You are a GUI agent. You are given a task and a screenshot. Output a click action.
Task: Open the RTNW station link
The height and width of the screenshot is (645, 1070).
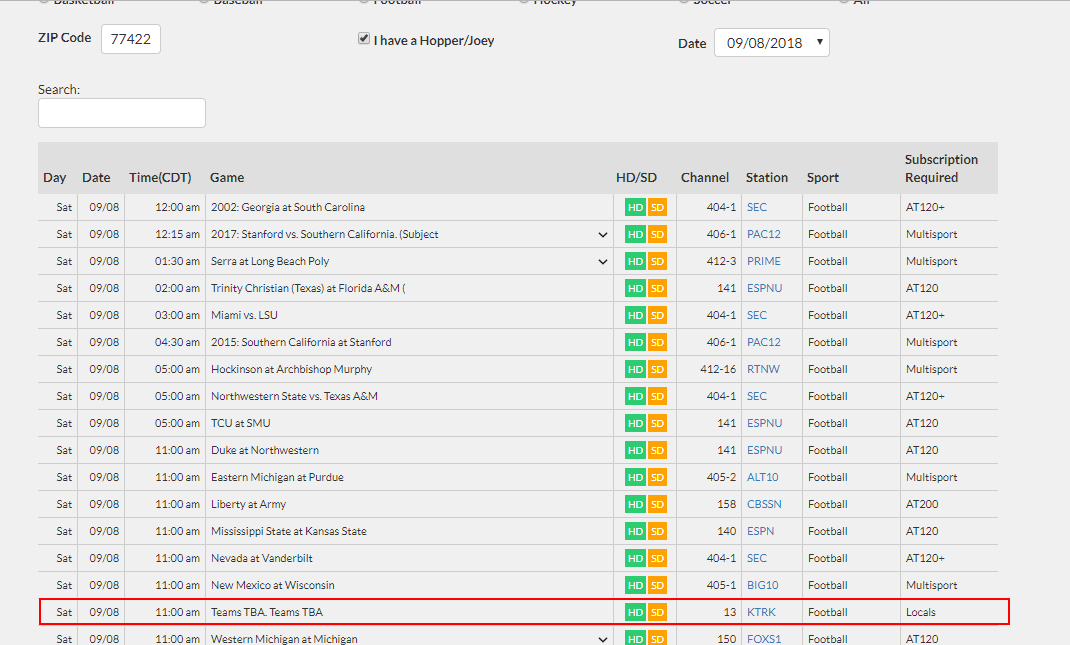pyautogui.click(x=763, y=369)
